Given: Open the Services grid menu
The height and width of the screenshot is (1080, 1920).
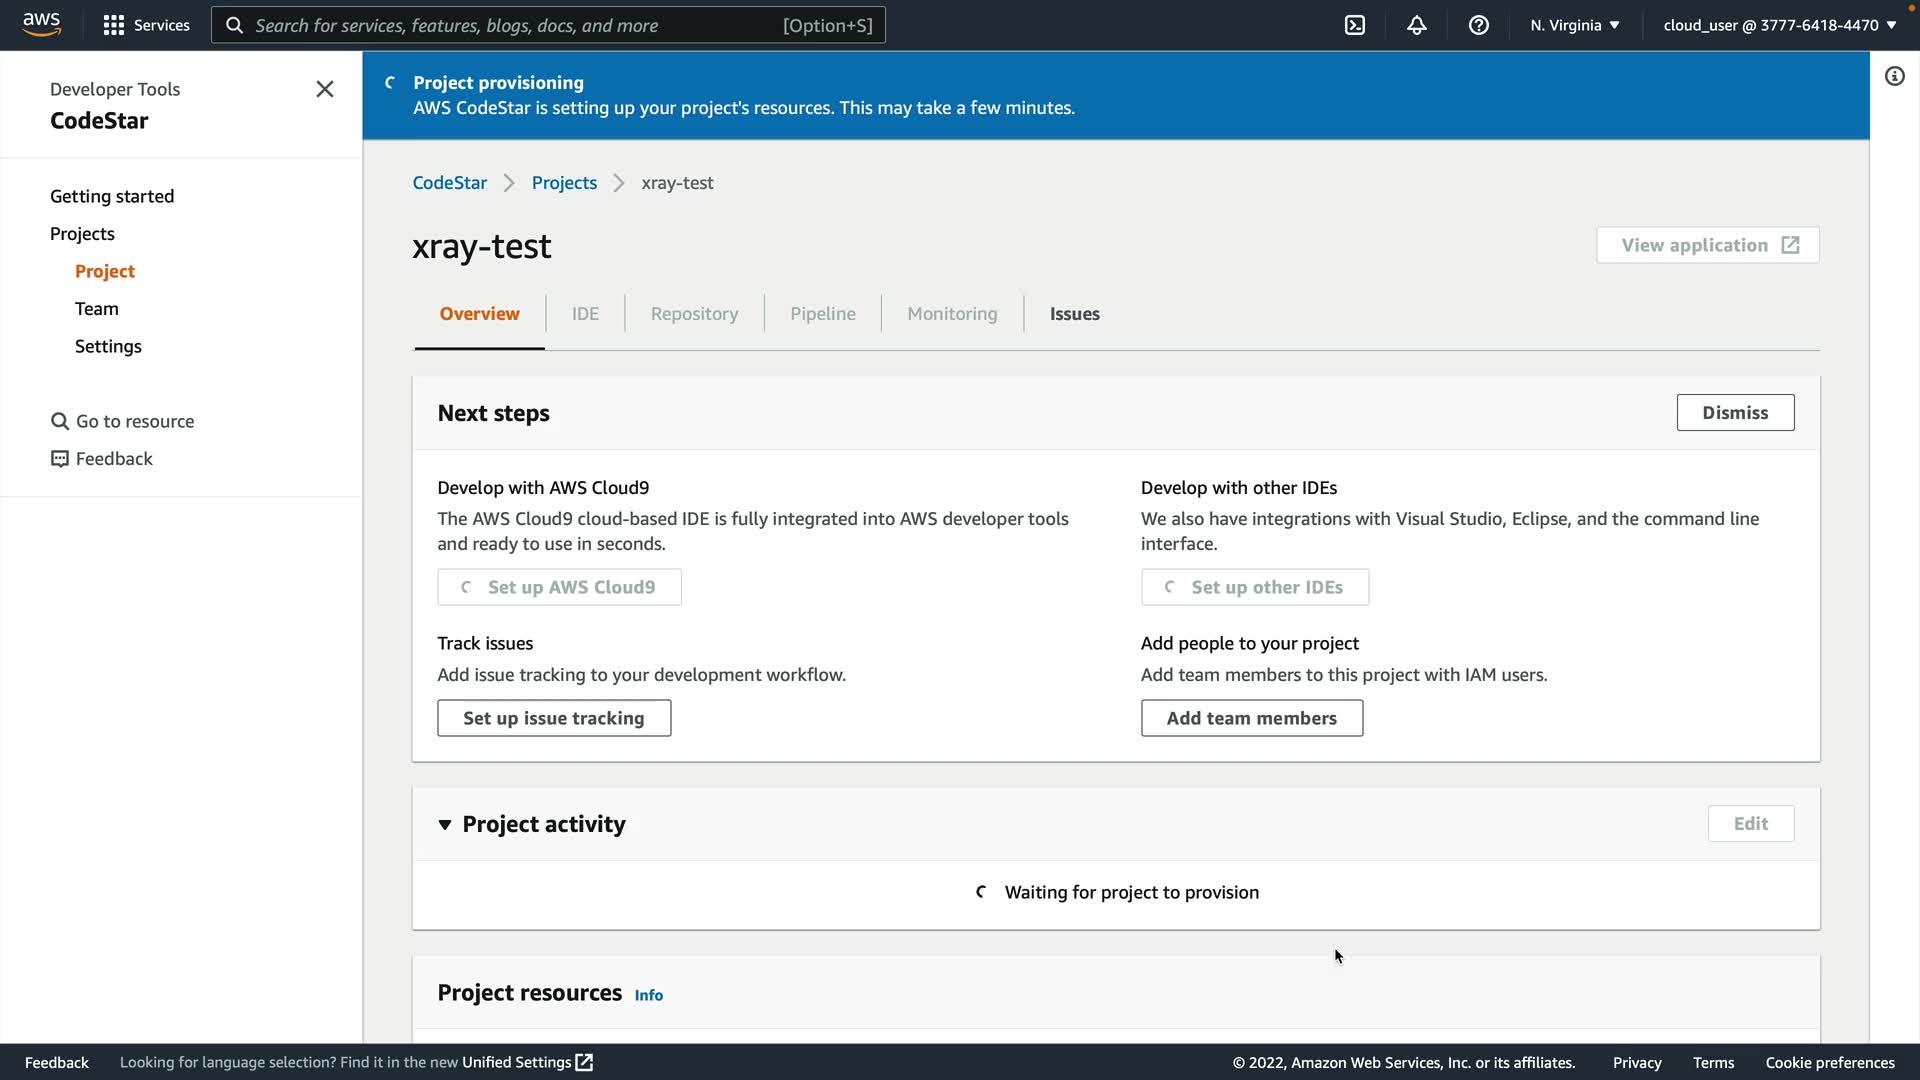Looking at the screenshot, I should (x=146, y=25).
